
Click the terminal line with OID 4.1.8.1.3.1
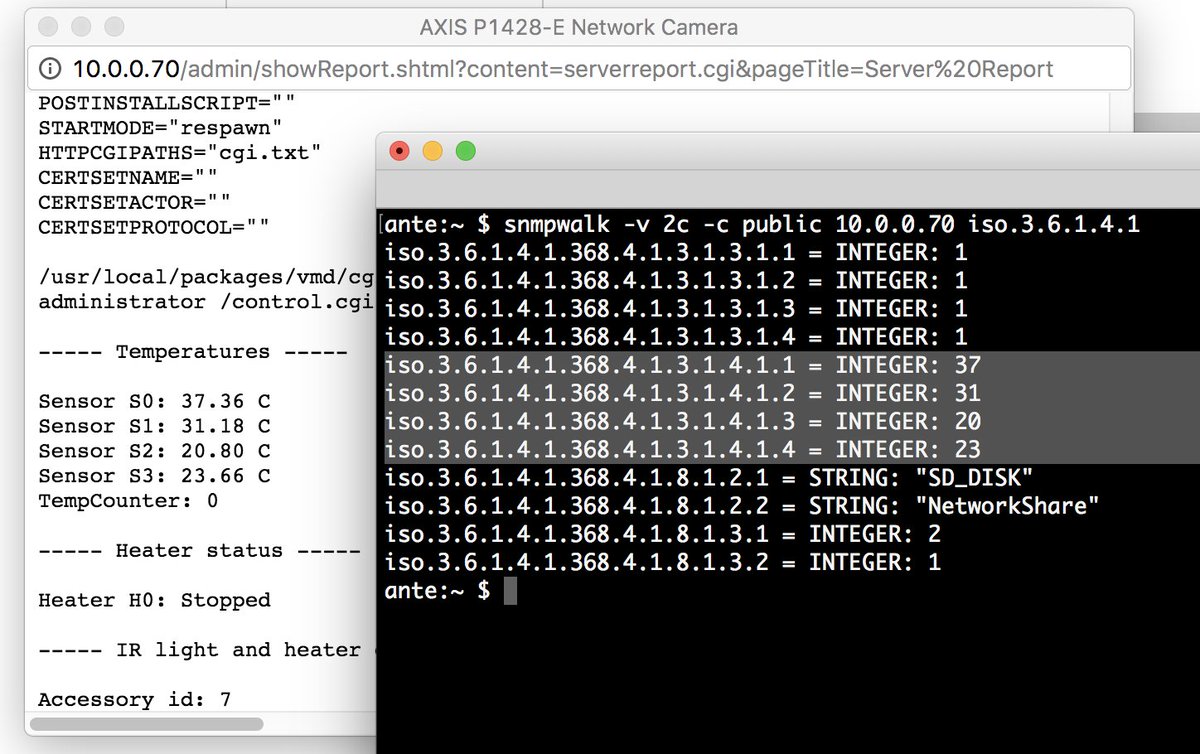pyautogui.click(x=663, y=534)
